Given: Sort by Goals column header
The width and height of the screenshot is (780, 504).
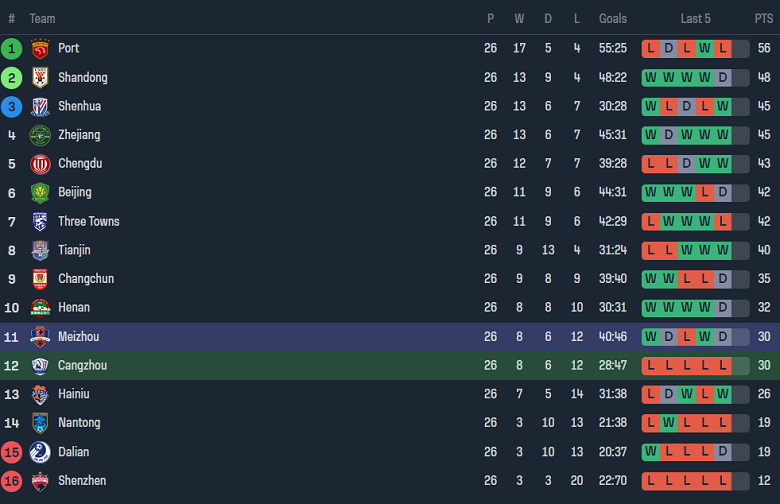Looking at the screenshot, I should (x=613, y=18).
